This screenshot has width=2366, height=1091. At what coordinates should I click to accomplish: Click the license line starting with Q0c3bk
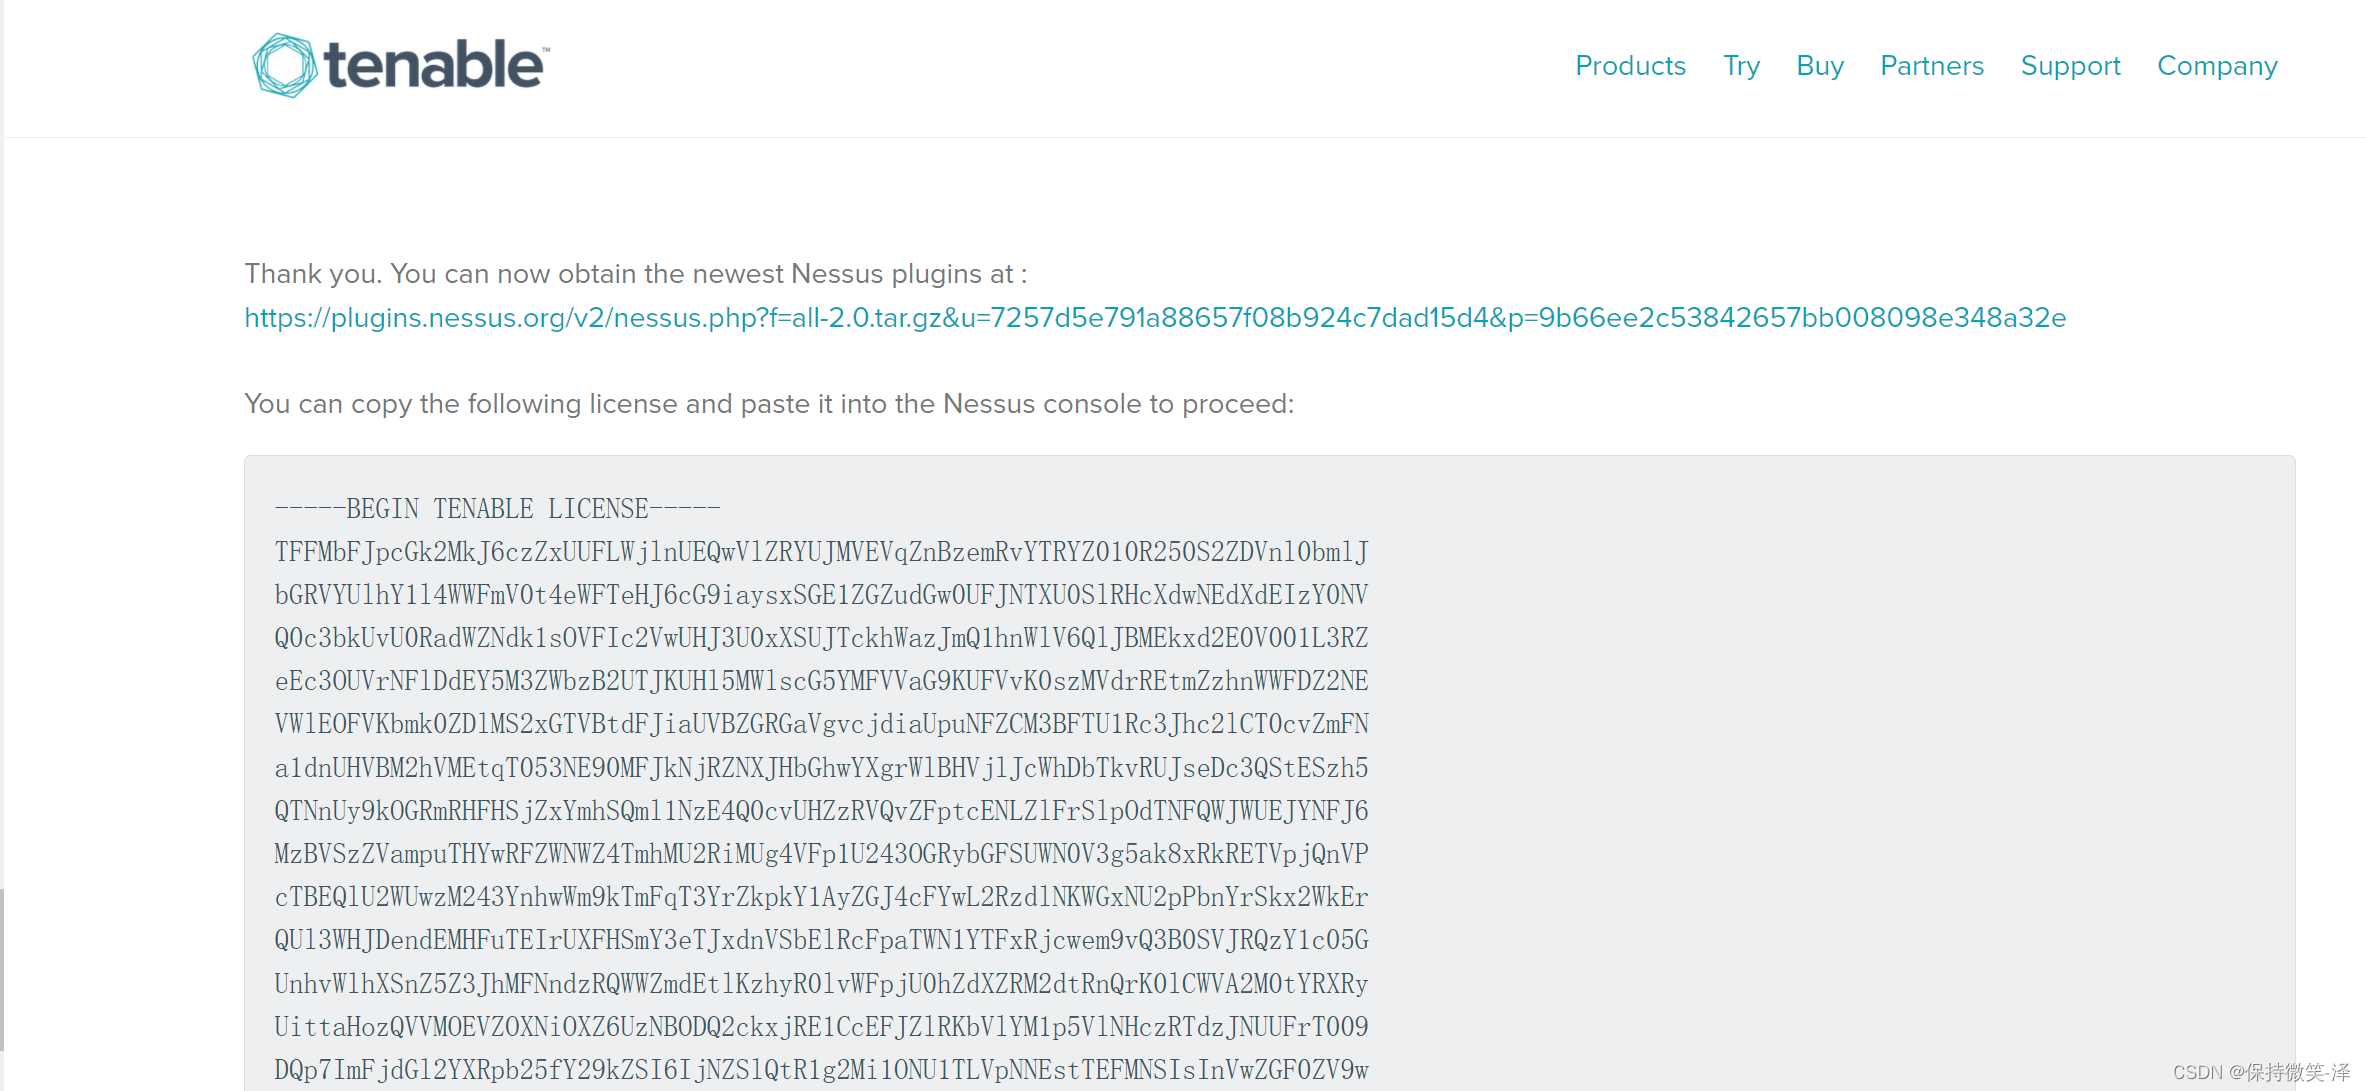(x=821, y=638)
